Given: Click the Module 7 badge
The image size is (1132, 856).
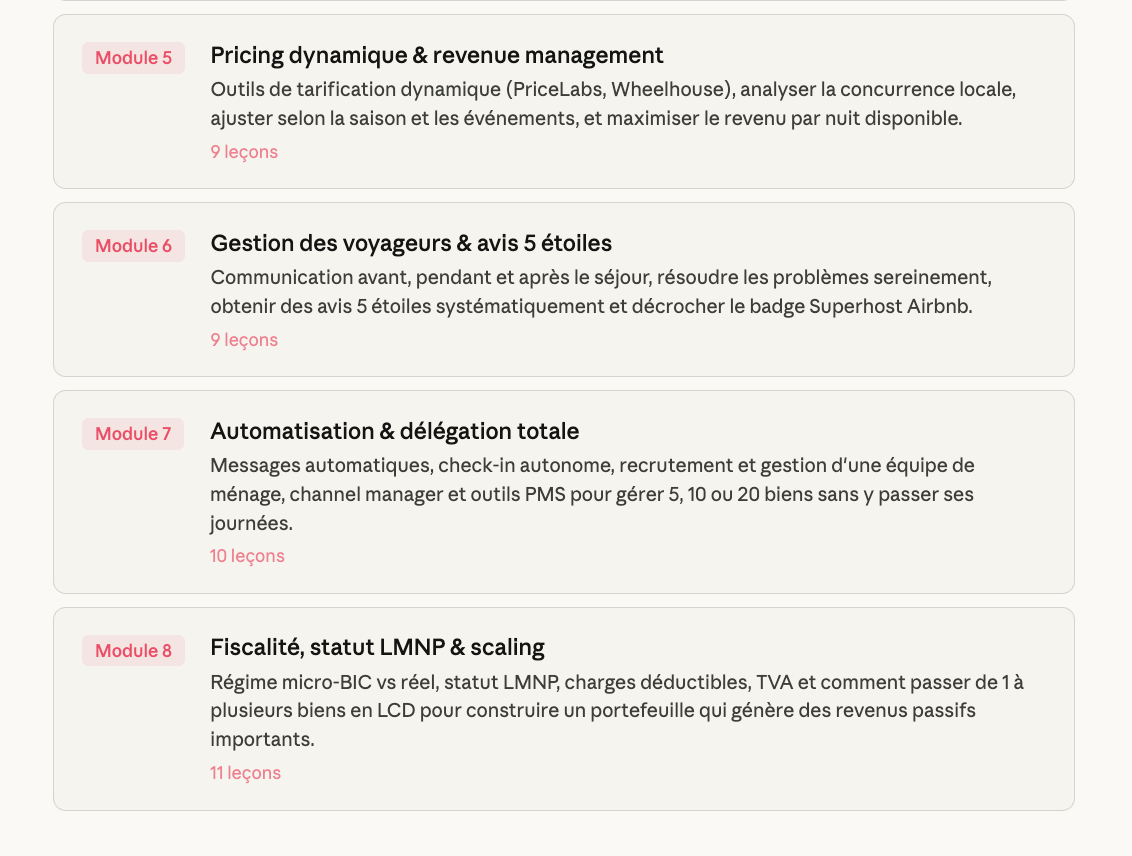Looking at the screenshot, I should [133, 434].
